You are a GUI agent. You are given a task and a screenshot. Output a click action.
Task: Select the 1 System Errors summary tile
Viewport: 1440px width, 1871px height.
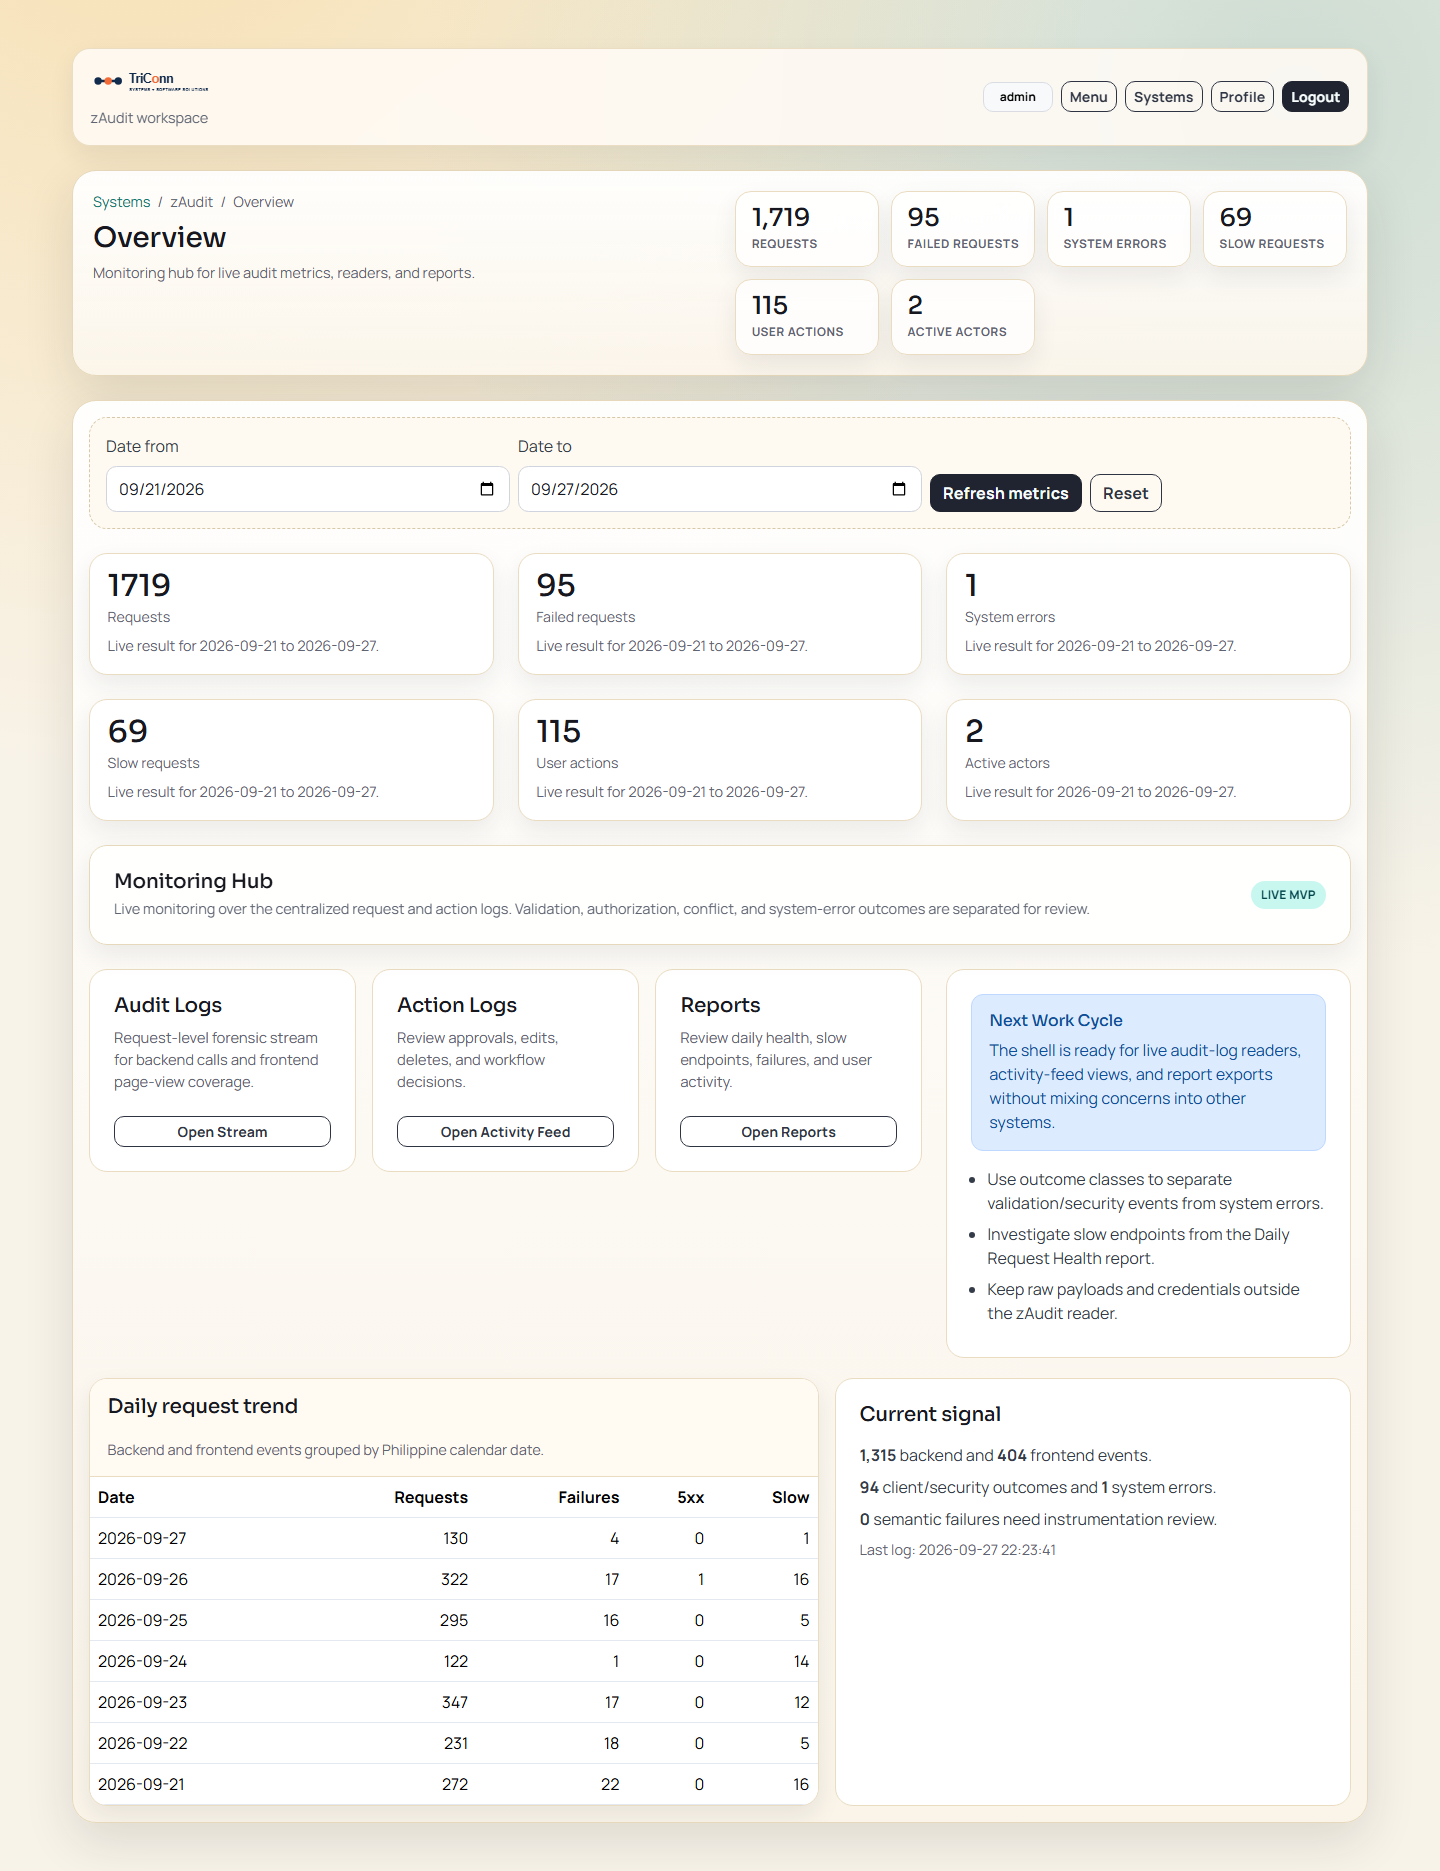tap(1119, 229)
